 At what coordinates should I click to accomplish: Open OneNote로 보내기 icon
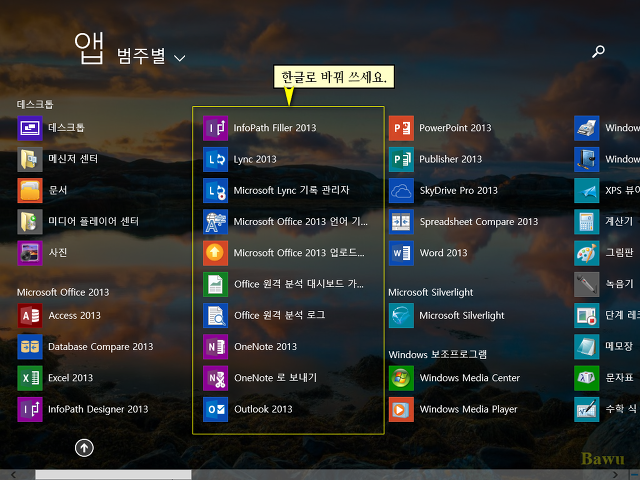[x=216, y=378]
